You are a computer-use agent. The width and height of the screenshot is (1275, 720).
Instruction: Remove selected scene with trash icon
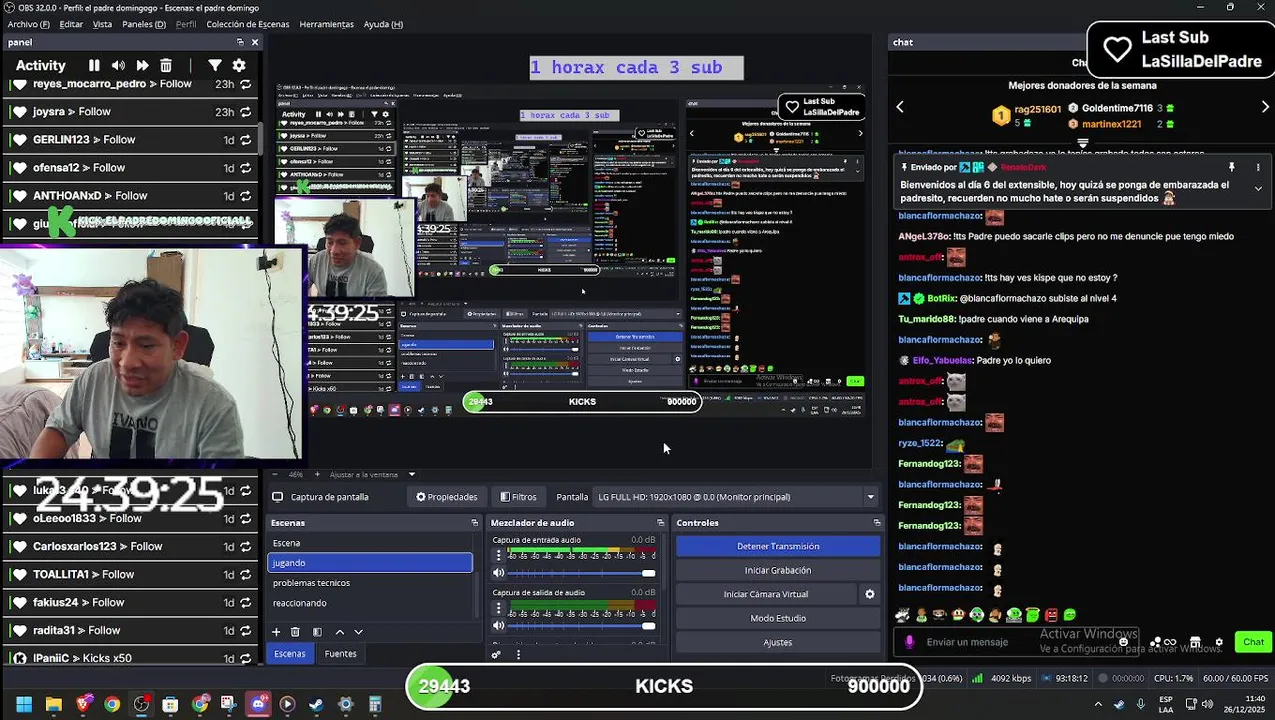(x=295, y=632)
